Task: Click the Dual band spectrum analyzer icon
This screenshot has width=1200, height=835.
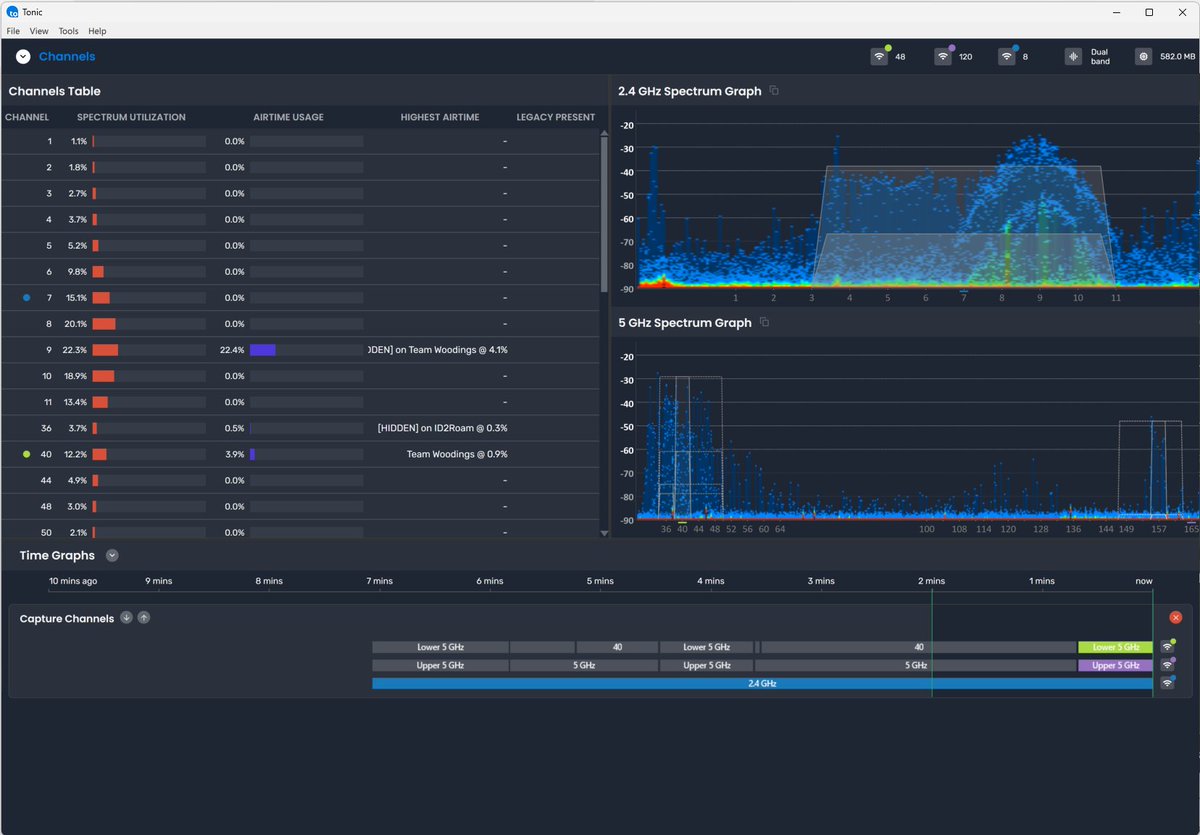Action: [1074, 57]
